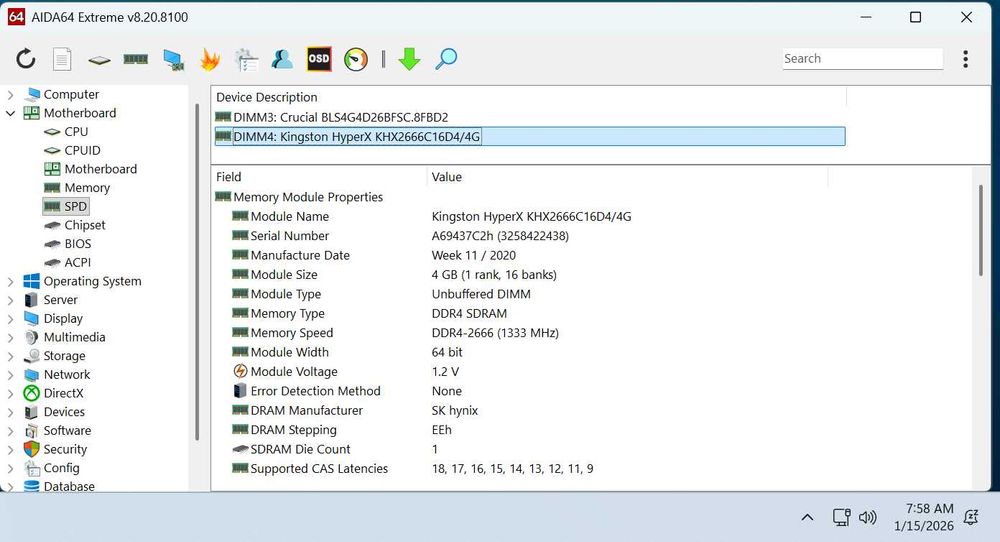Click the magnifier search icon
Image resolution: width=1000 pixels, height=542 pixels.
tap(446, 59)
